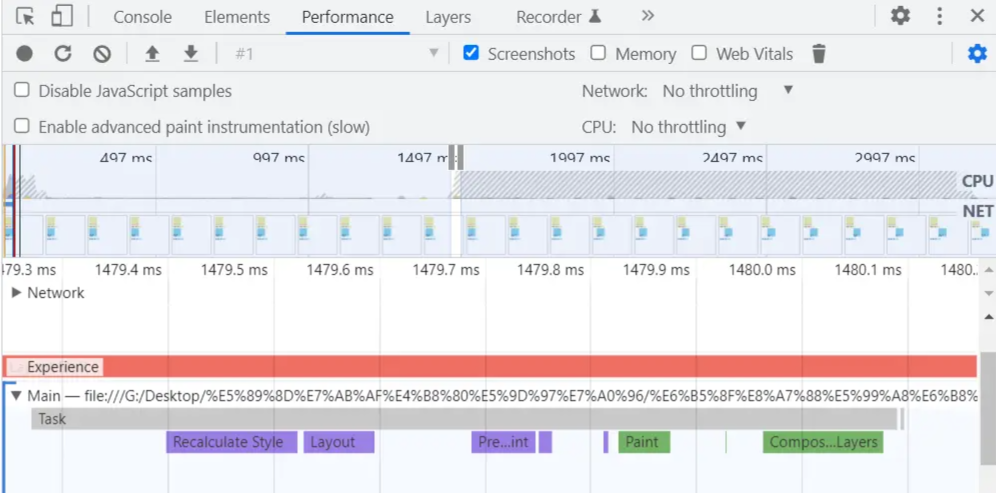The width and height of the screenshot is (996, 493).
Task: Open capture settings blue gear icon
Action: click(977, 54)
